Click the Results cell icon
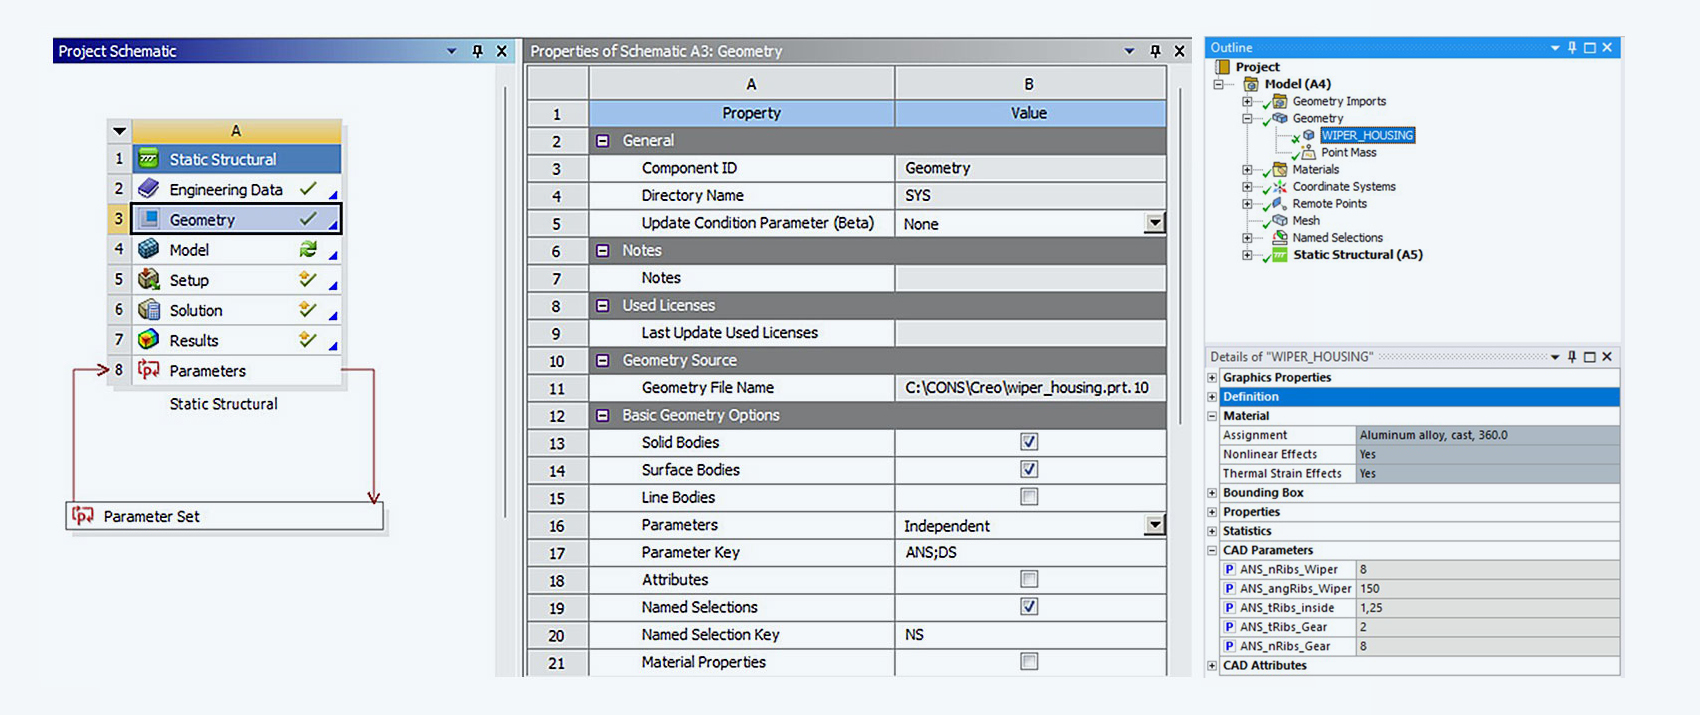This screenshot has height=715, width=1700. point(149,339)
